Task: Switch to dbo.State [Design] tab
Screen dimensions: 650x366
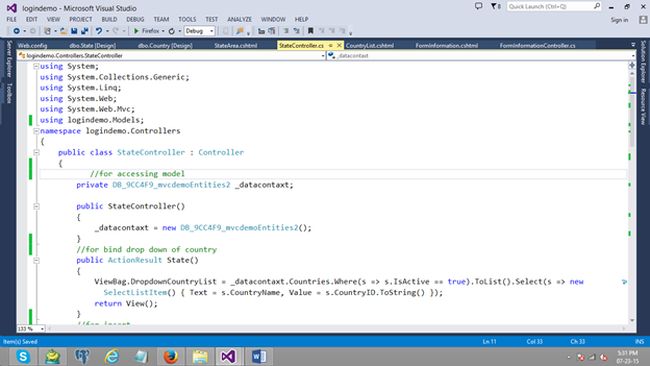Action: pyautogui.click(x=92, y=46)
